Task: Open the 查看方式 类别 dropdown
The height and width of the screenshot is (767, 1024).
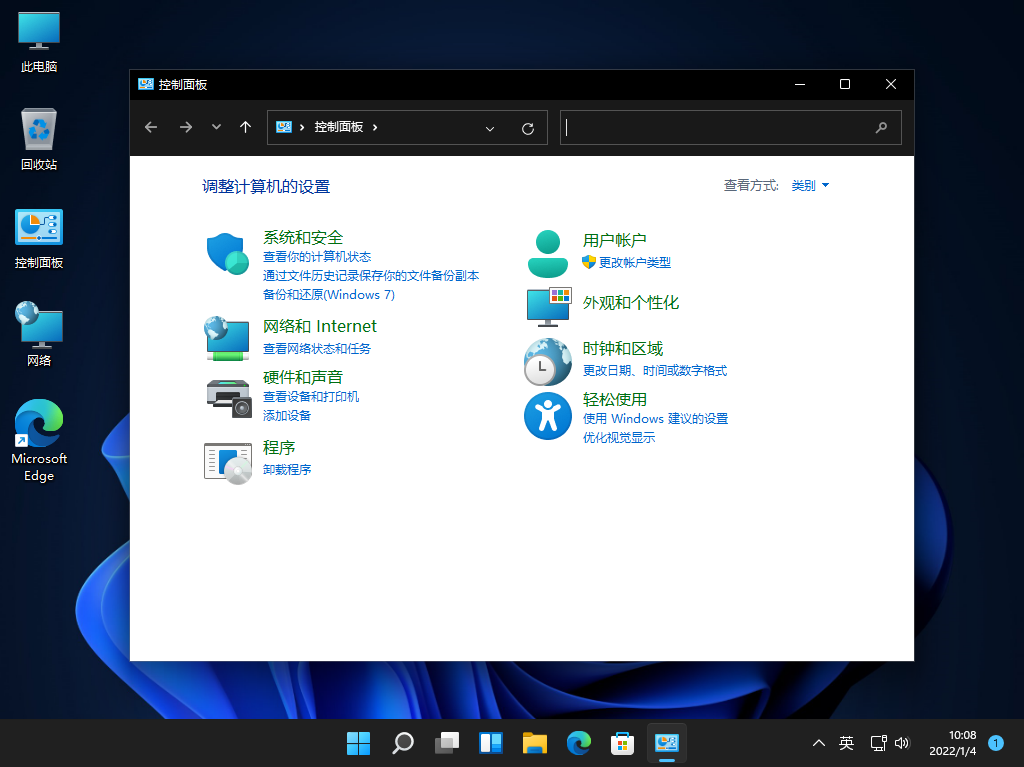Action: [x=806, y=185]
